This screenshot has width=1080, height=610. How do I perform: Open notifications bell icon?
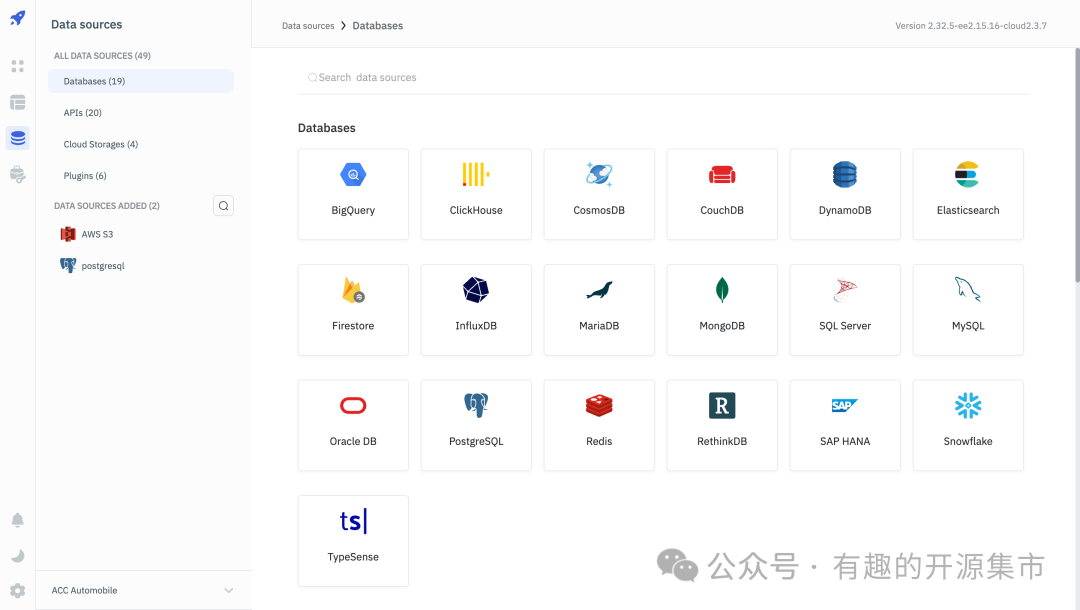point(18,520)
